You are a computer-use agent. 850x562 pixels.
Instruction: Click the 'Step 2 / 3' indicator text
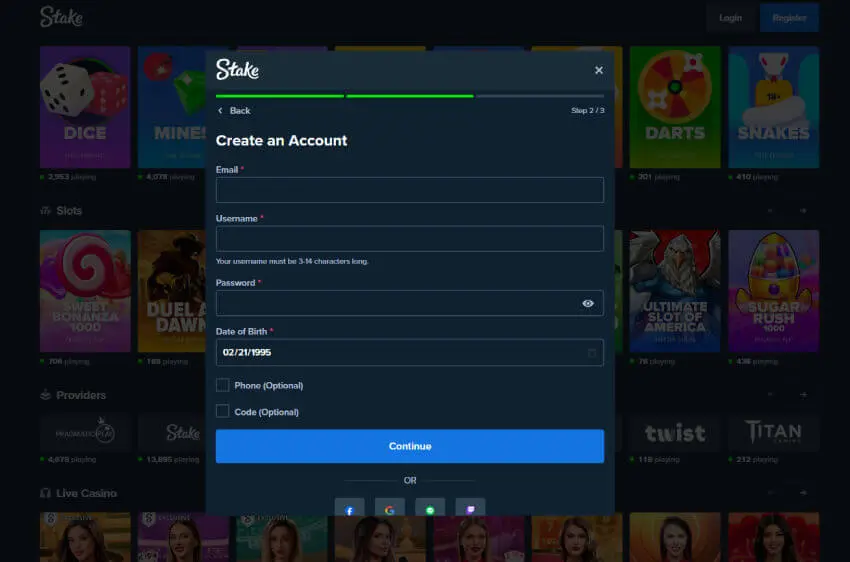pyautogui.click(x=588, y=111)
